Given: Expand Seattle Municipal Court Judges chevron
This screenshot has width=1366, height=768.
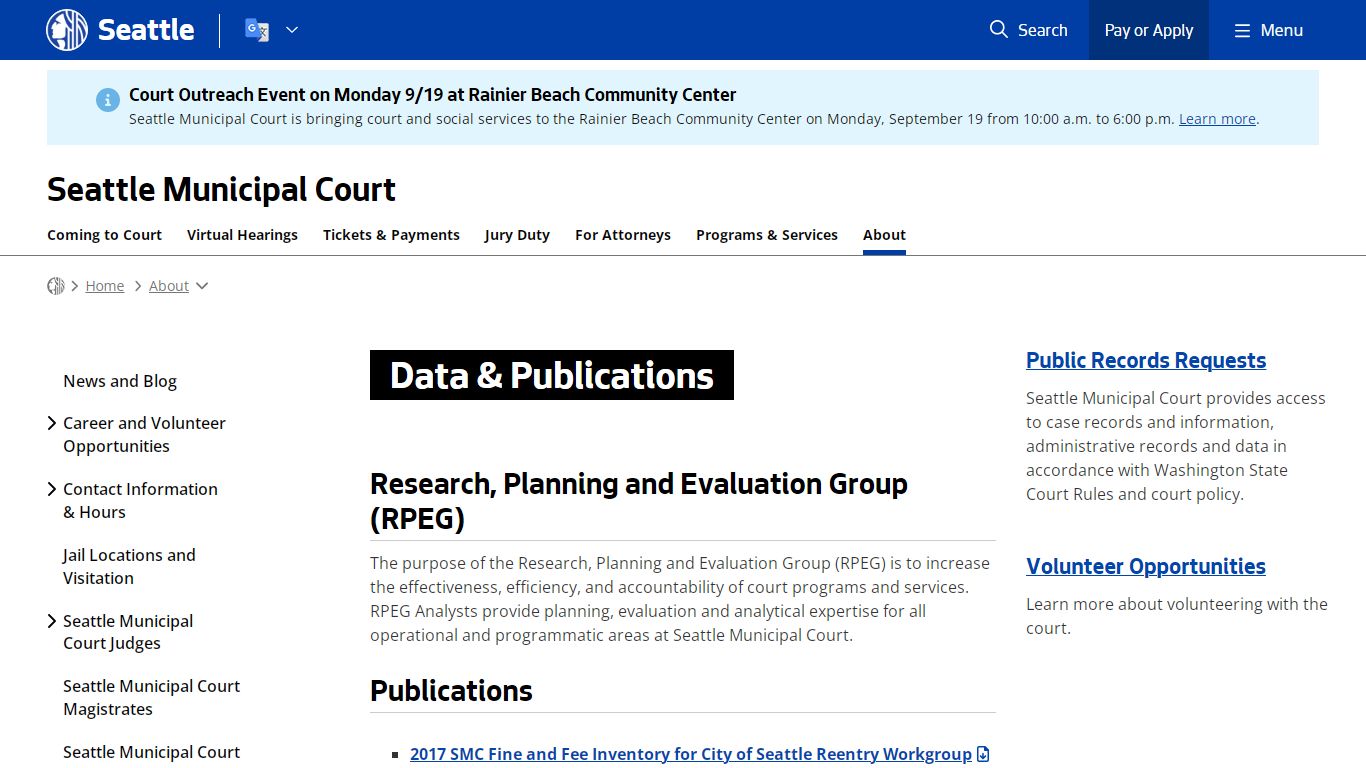Looking at the screenshot, I should point(52,621).
